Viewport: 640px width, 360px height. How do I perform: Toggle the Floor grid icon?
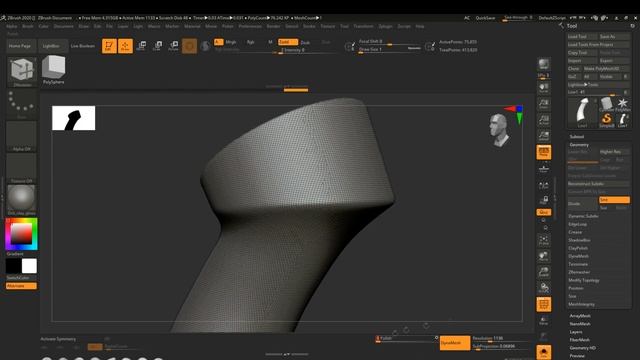544,169
